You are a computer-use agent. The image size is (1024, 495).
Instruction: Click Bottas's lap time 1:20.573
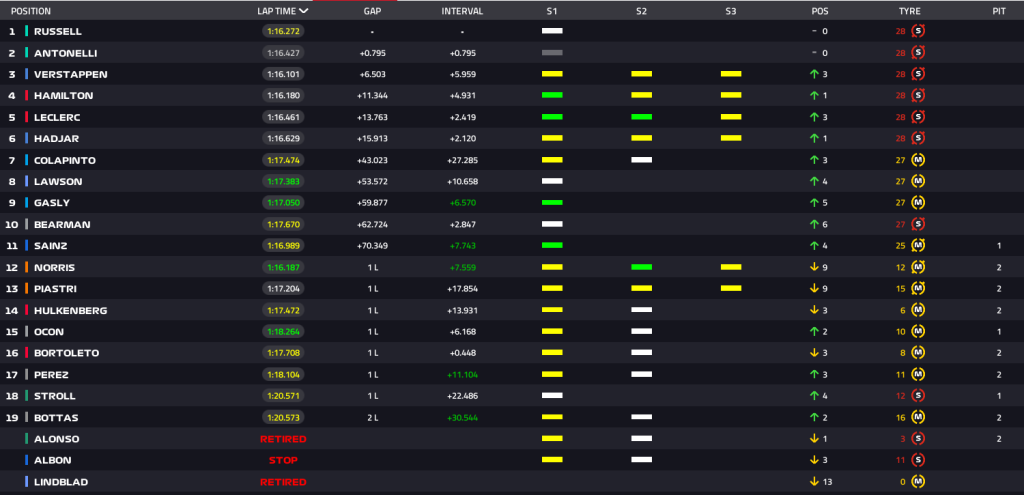pos(283,417)
